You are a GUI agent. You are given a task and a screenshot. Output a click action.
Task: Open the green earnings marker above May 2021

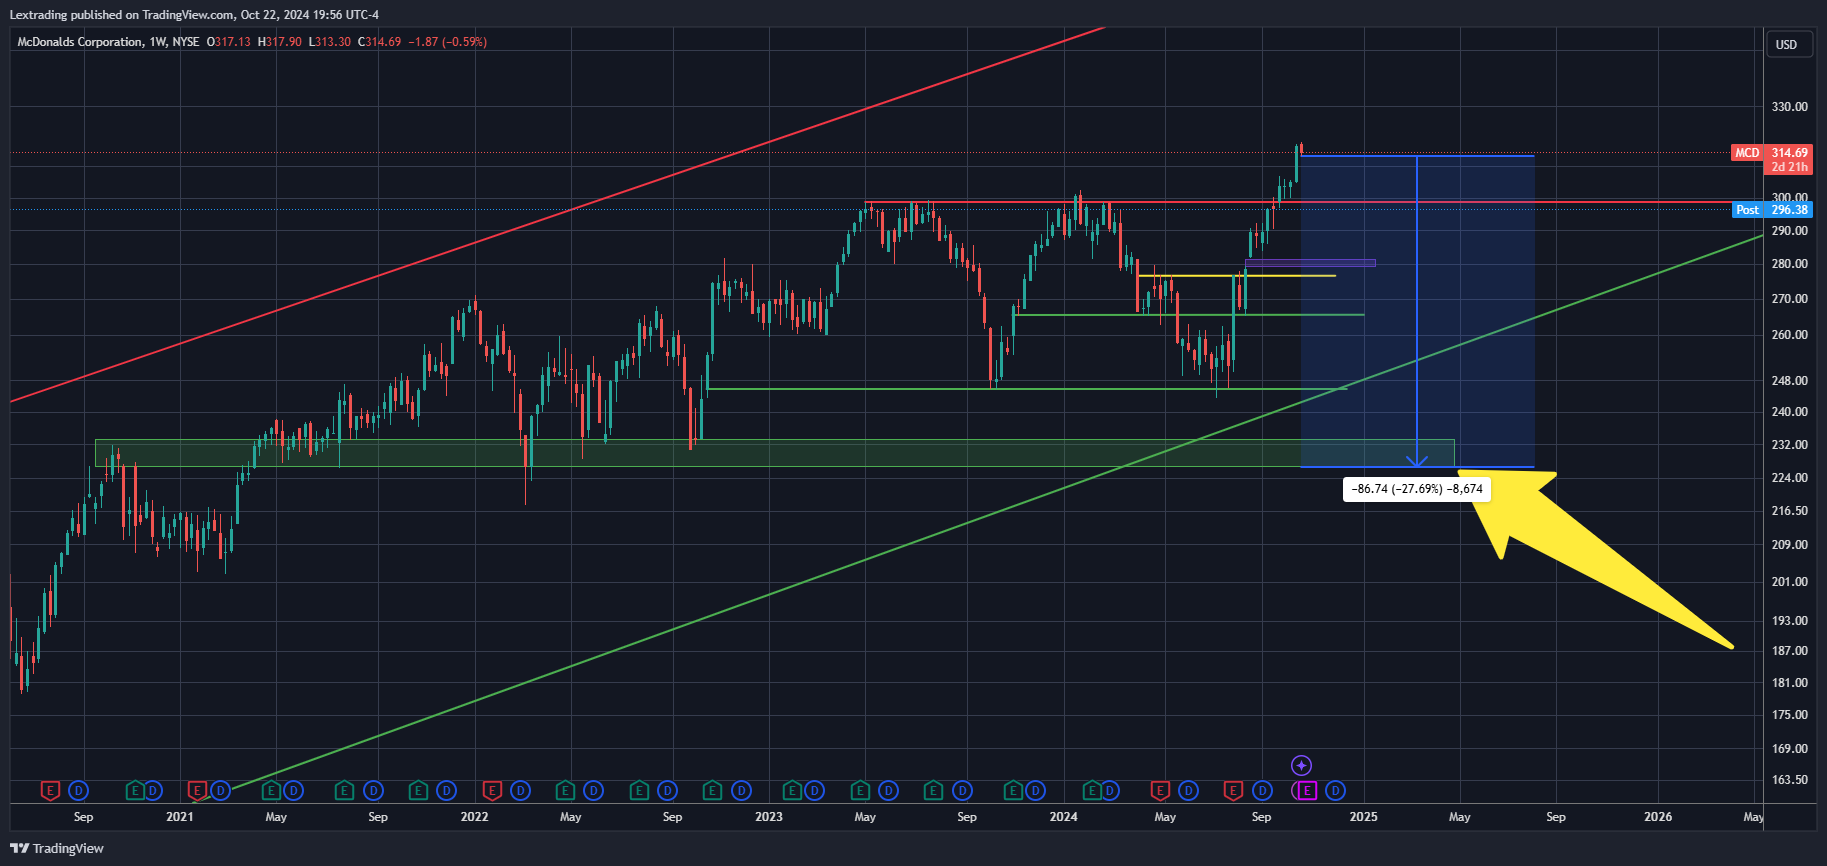(271, 791)
